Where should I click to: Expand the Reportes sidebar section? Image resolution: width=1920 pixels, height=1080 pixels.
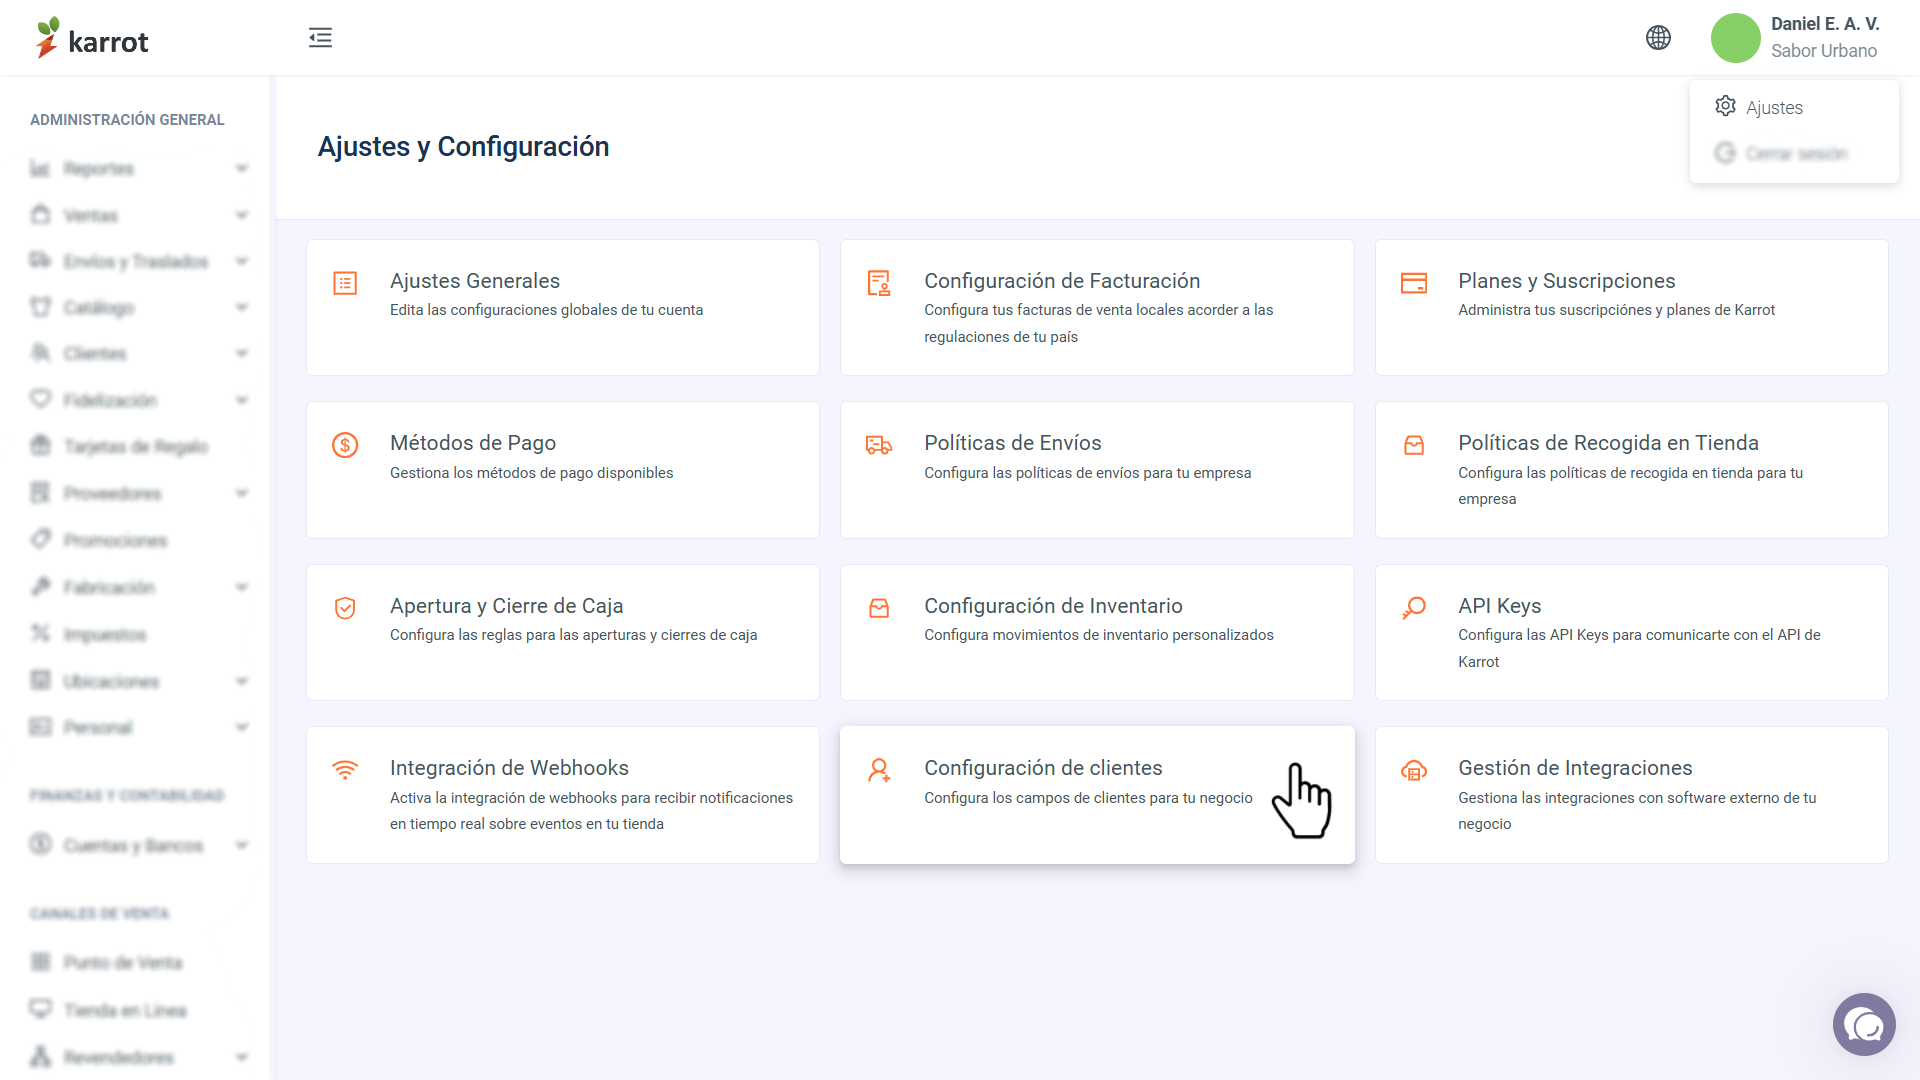pyautogui.click(x=139, y=168)
